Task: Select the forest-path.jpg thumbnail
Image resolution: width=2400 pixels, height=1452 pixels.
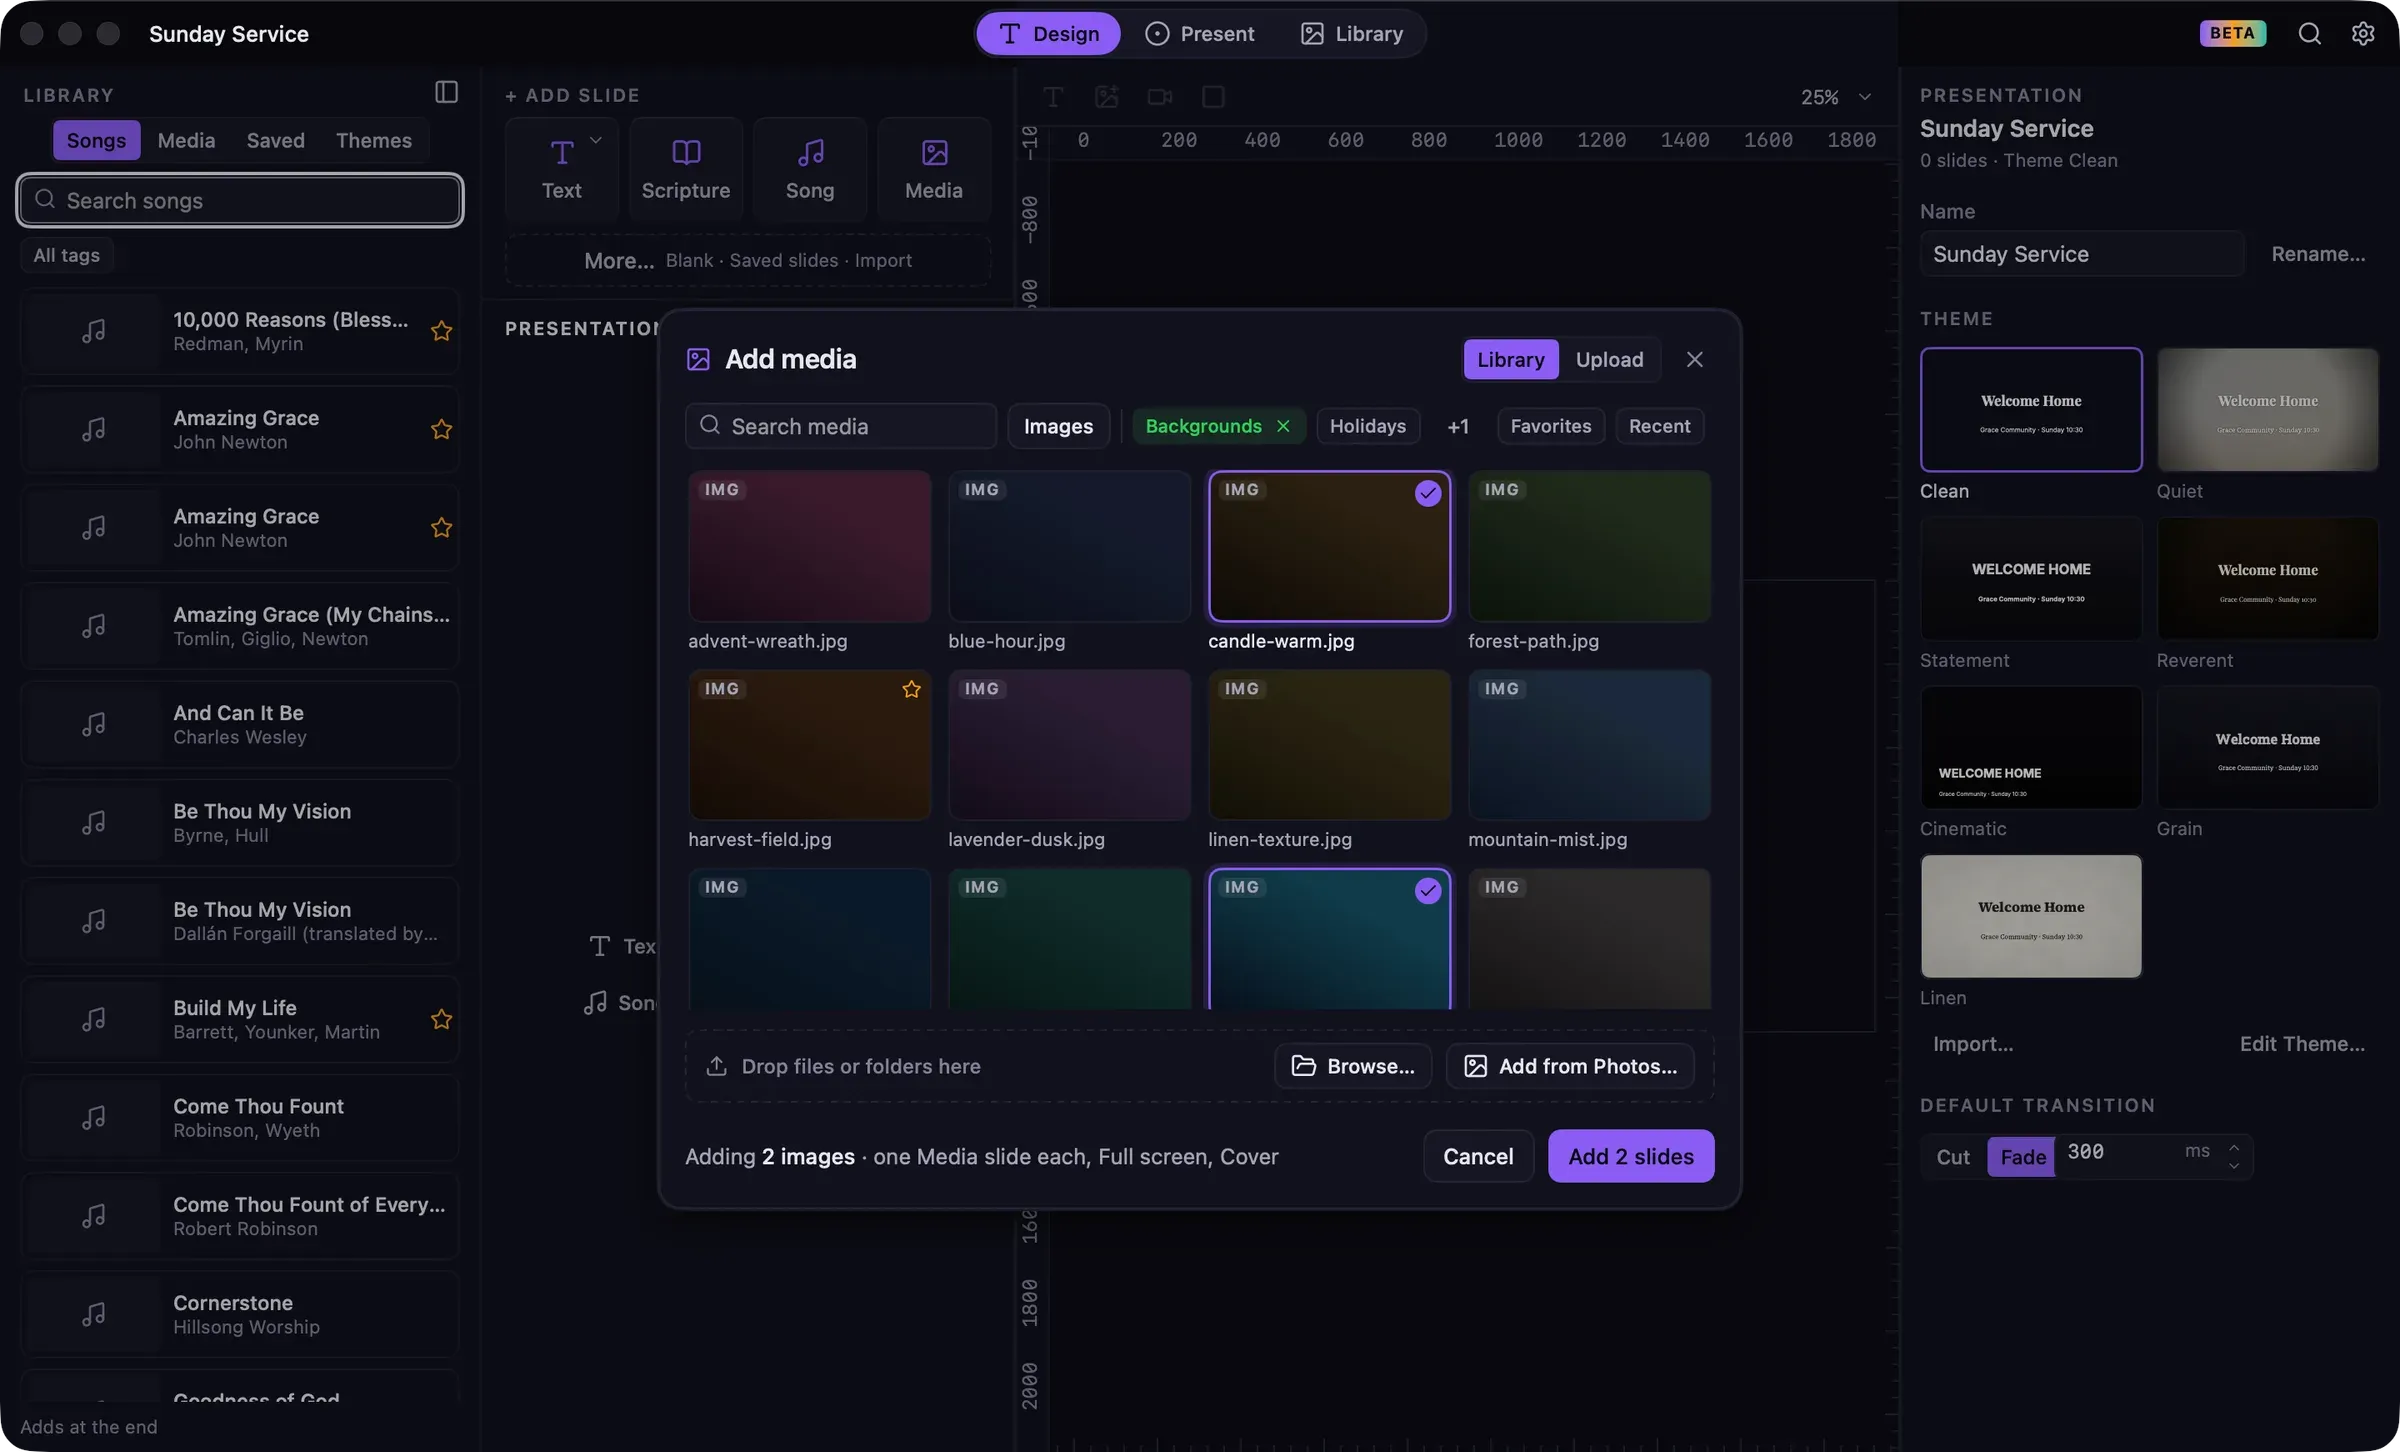Action: 1589,547
